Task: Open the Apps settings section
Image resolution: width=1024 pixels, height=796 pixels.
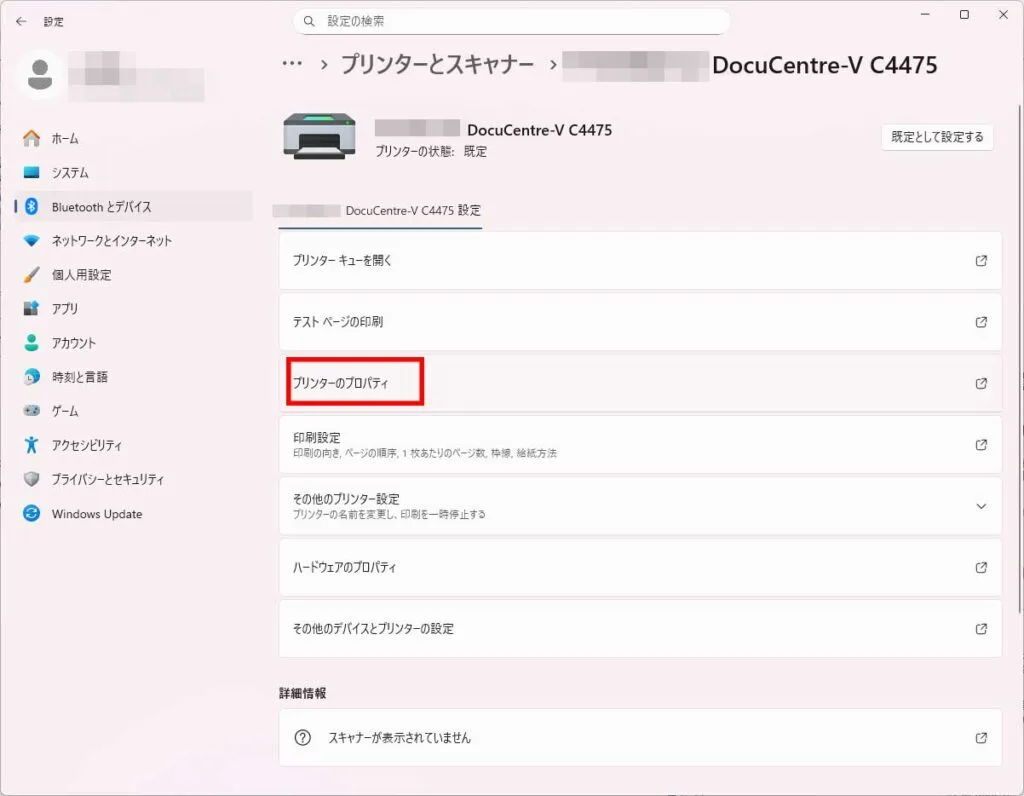Action: tap(64, 309)
